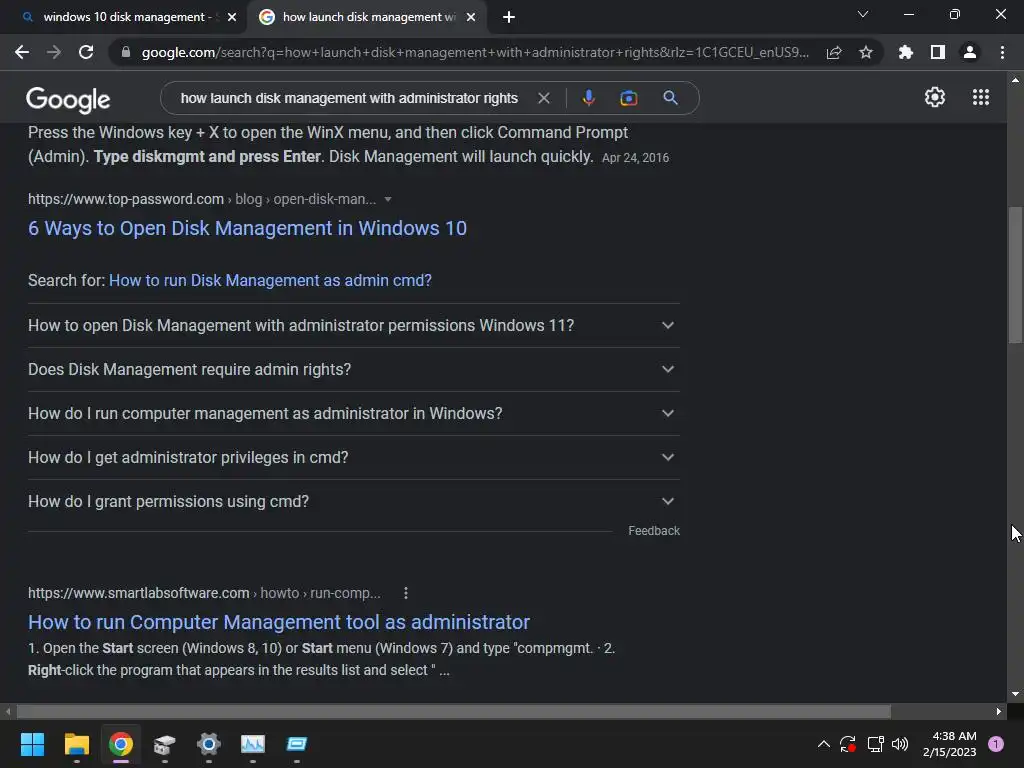Start voice search with microphone icon
This screenshot has width=1024, height=768.
pos(588,98)
